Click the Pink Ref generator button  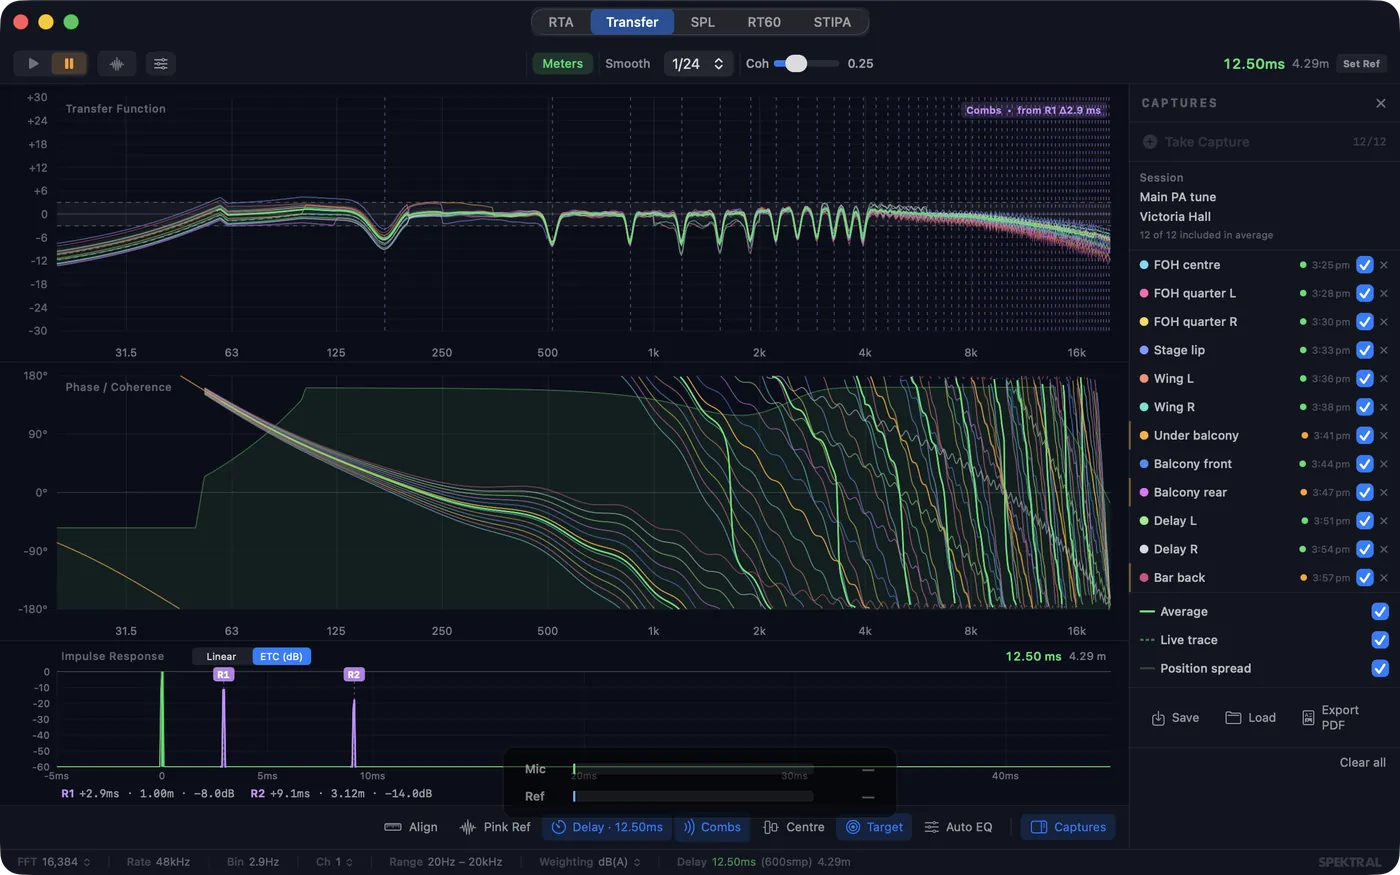[x=496, y=827]
